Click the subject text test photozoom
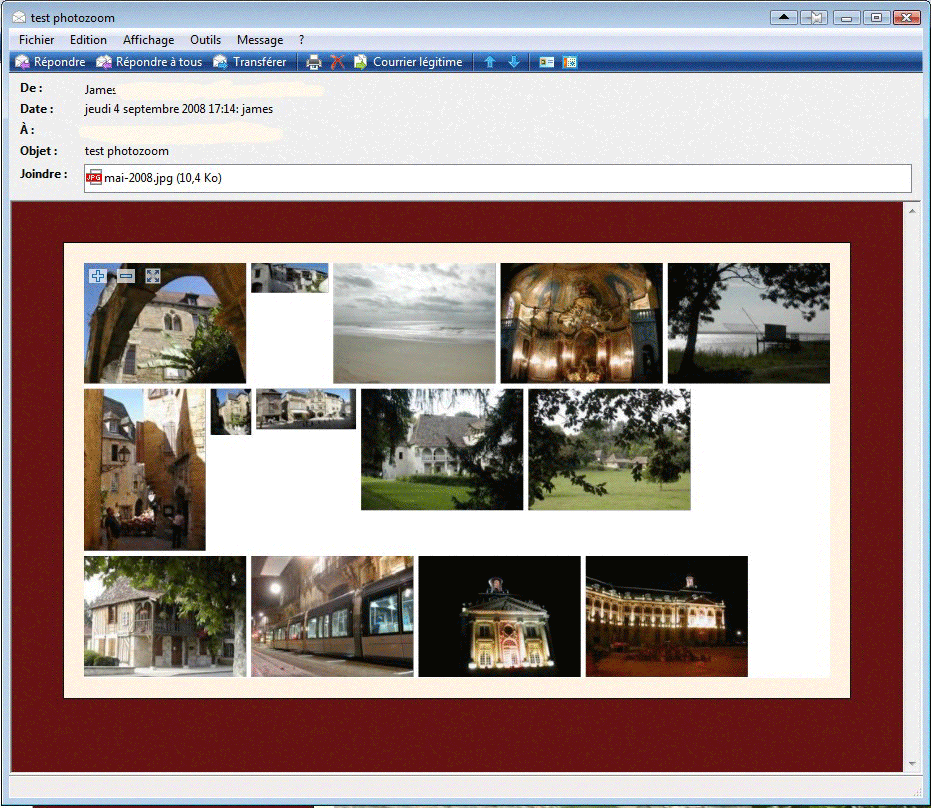931x808 pixels. [126, 151]
